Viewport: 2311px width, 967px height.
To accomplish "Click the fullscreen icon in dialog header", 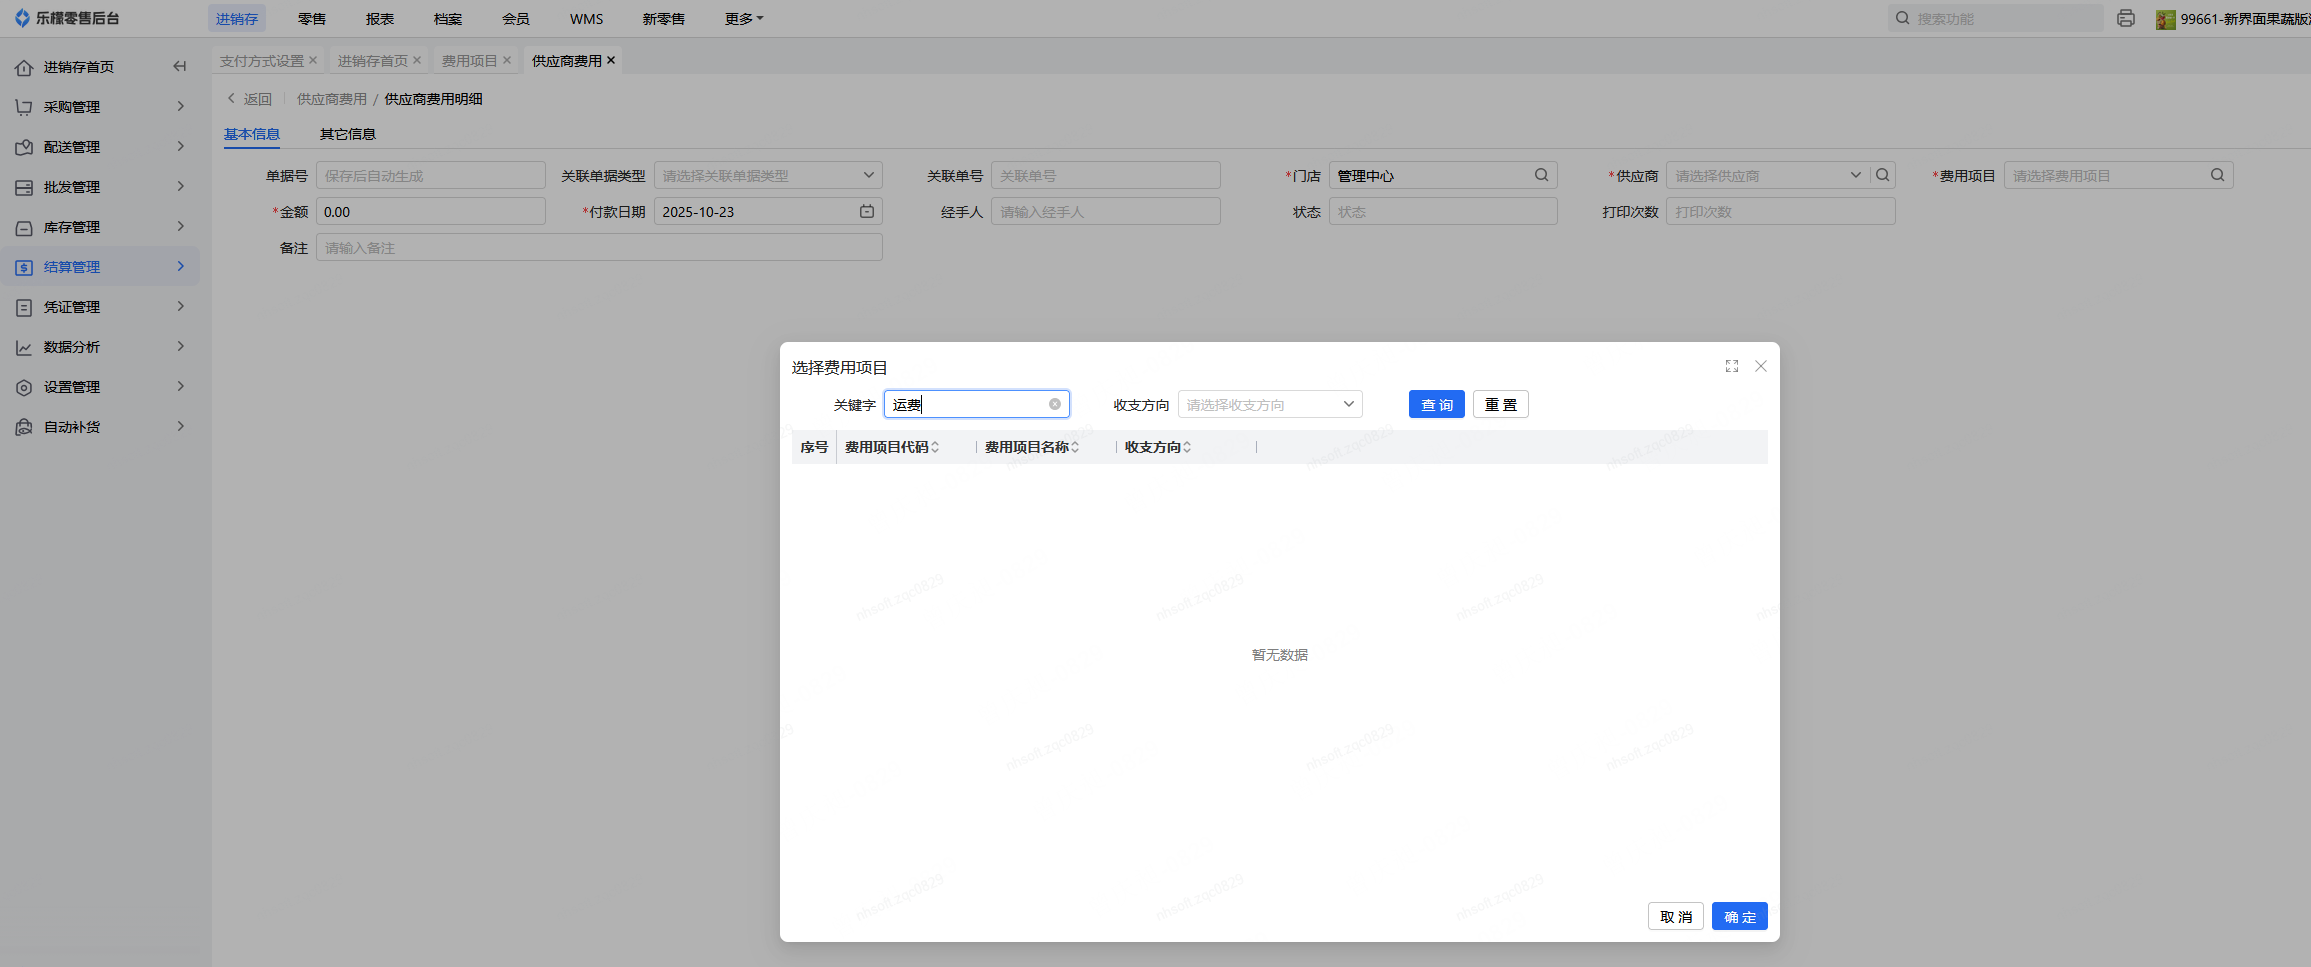I will (1731, 366).
